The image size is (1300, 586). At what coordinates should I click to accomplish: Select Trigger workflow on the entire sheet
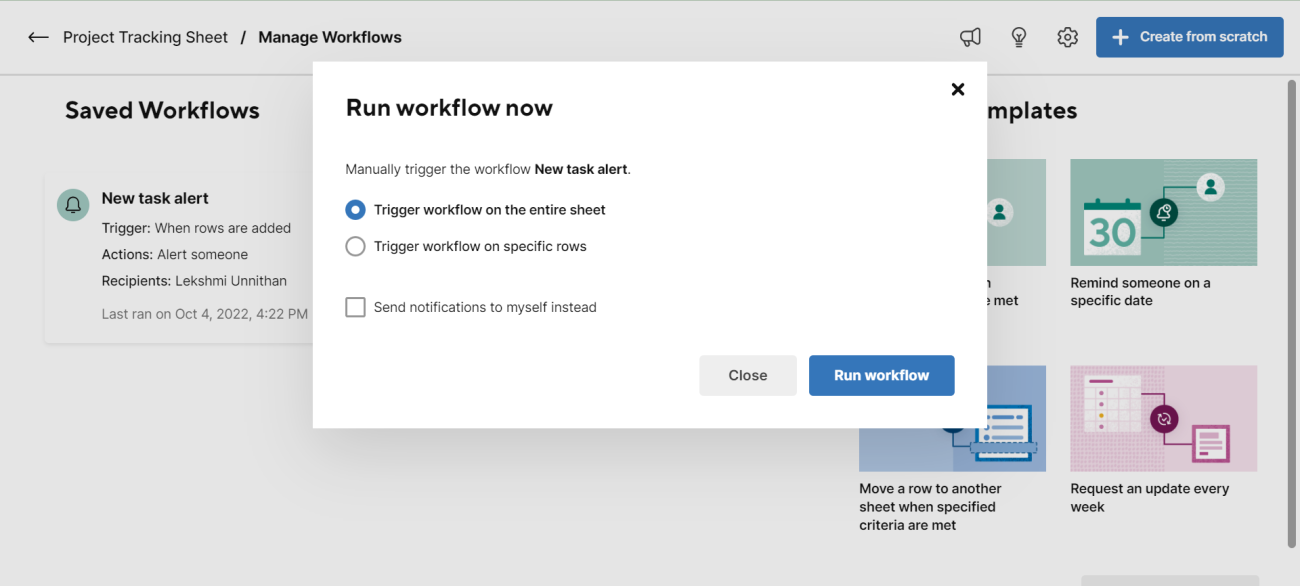tap(355, 210)
